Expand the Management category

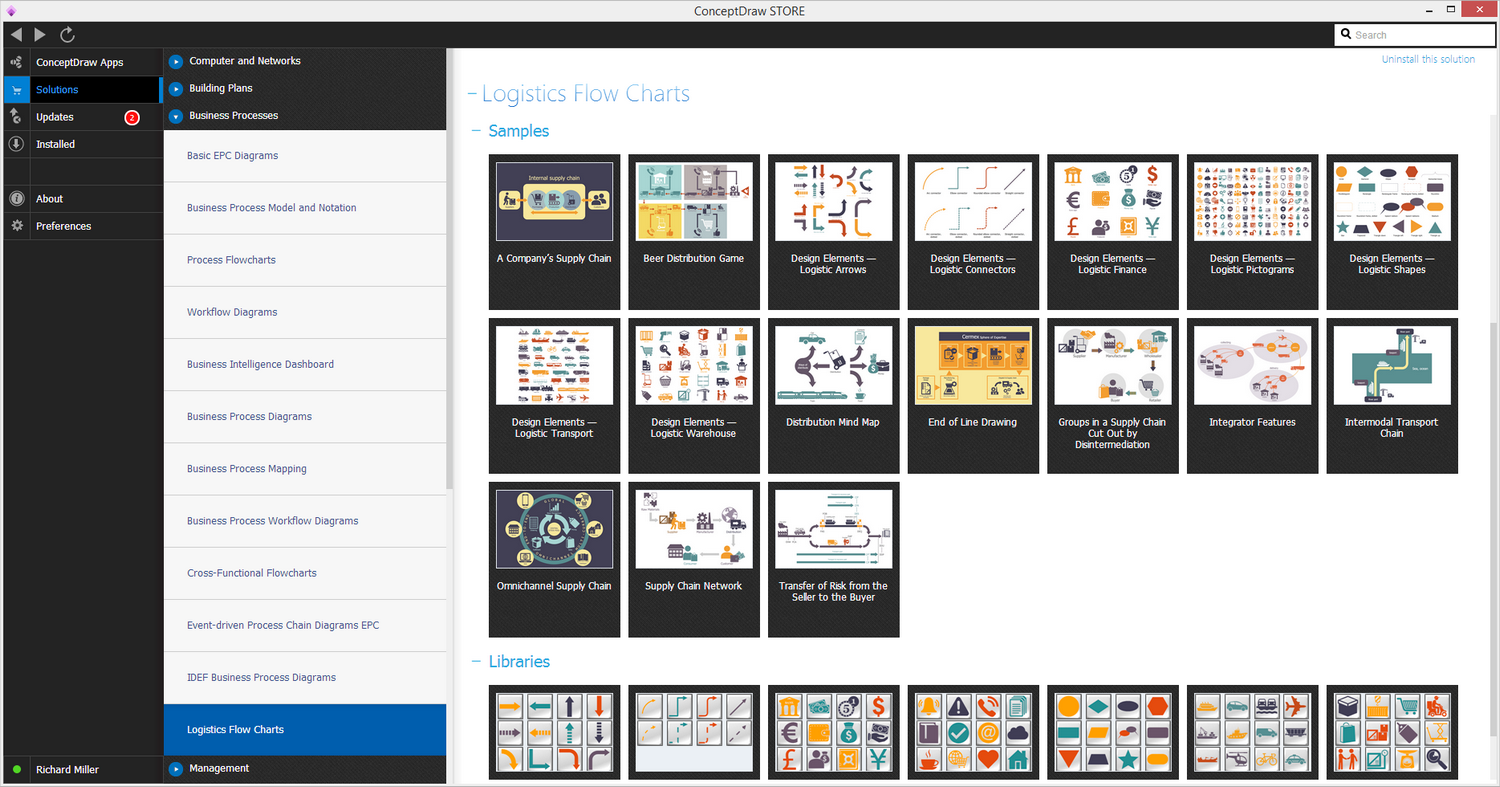pyautogui.click(x=176, y=769)
